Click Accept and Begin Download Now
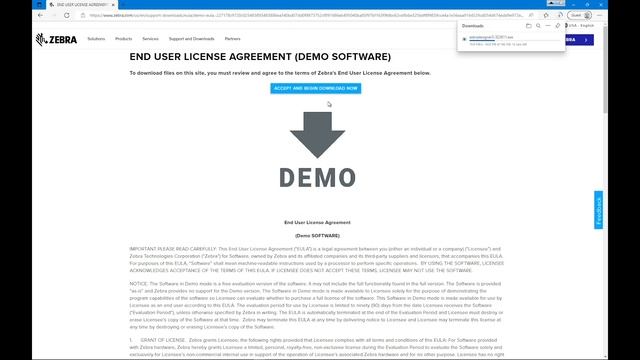The image size is (640, 360). pos(316,88)
